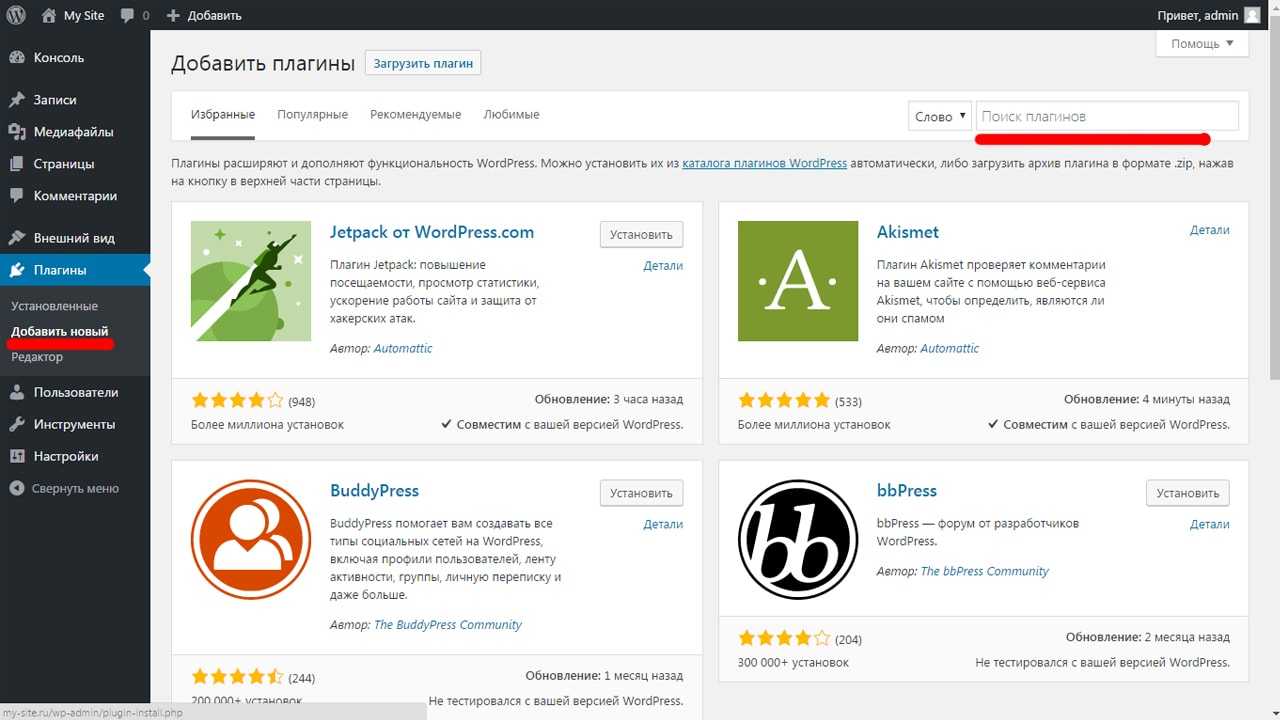Click the Настройки settings icon
Screen dimensions: 1280x720
click(17, 456)
